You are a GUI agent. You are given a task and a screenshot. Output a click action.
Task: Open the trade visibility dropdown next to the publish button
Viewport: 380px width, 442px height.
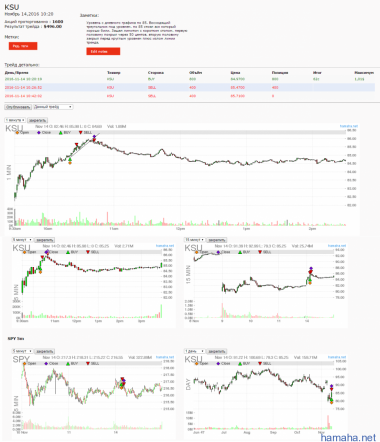pos(53,107)
